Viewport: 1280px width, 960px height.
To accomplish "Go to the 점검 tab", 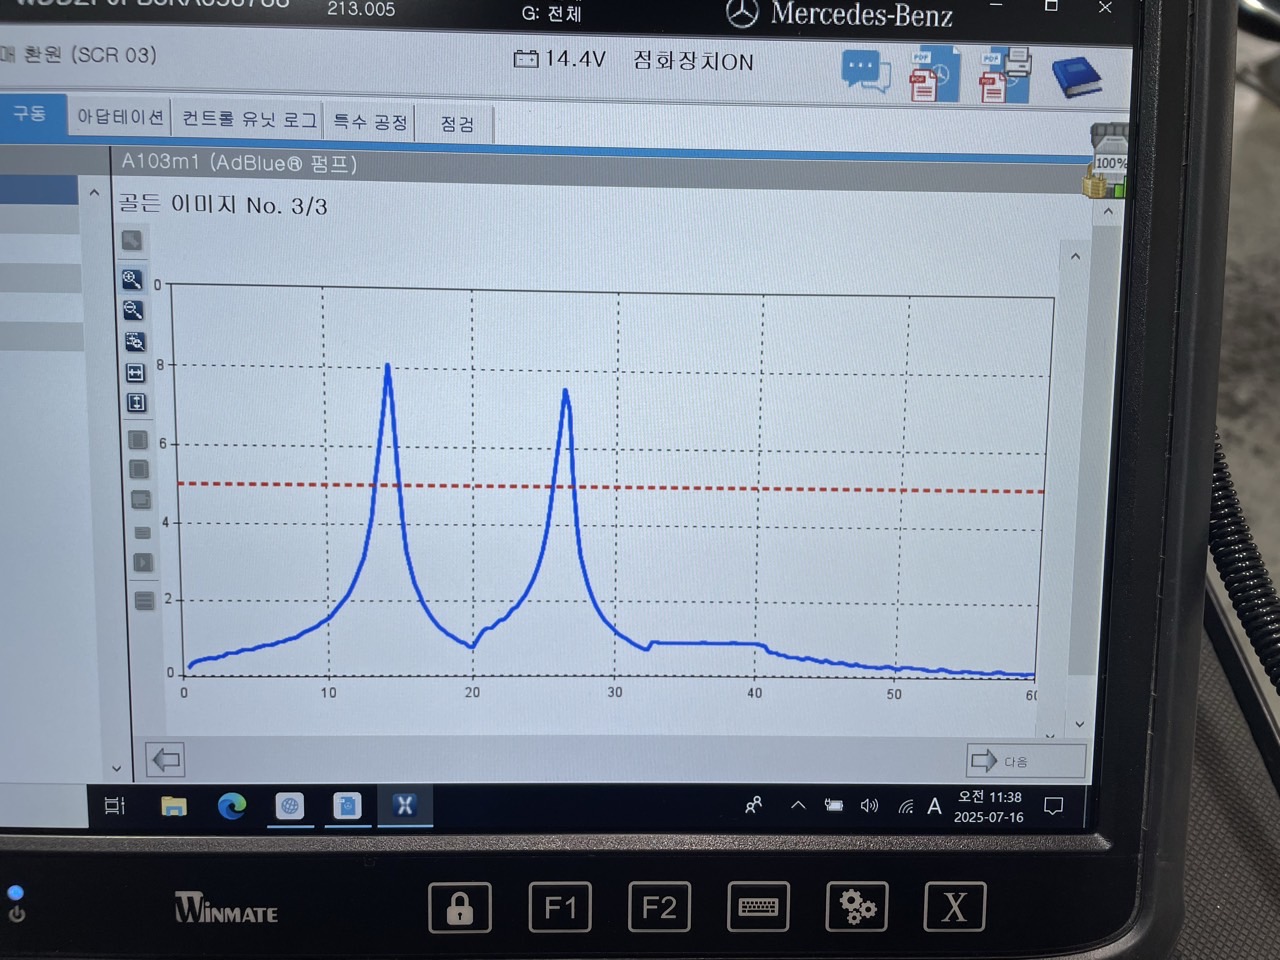I will pos(457,124).
